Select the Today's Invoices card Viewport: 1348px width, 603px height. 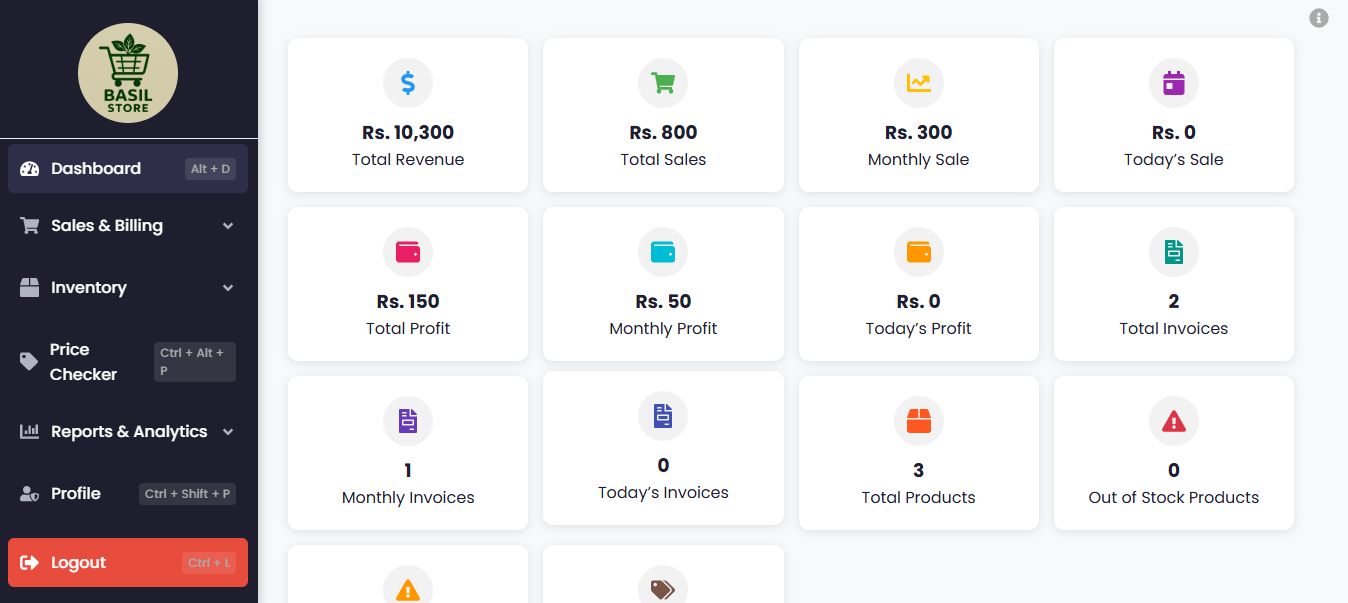coord(663,448)
